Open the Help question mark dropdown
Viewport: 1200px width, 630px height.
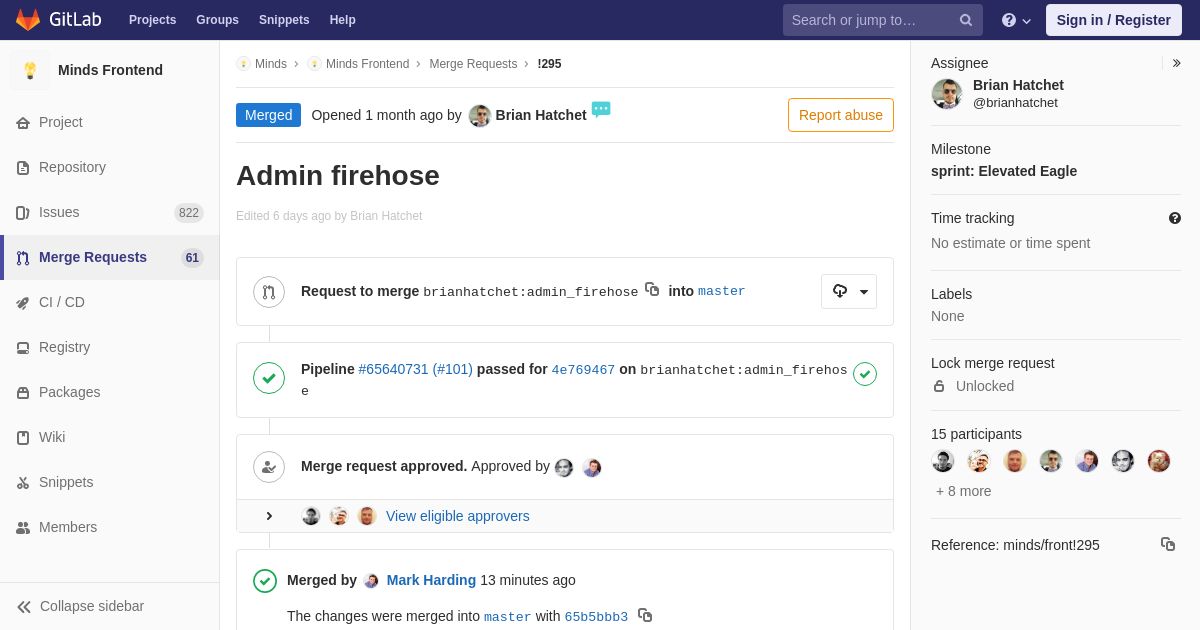tap(1016, 20)
